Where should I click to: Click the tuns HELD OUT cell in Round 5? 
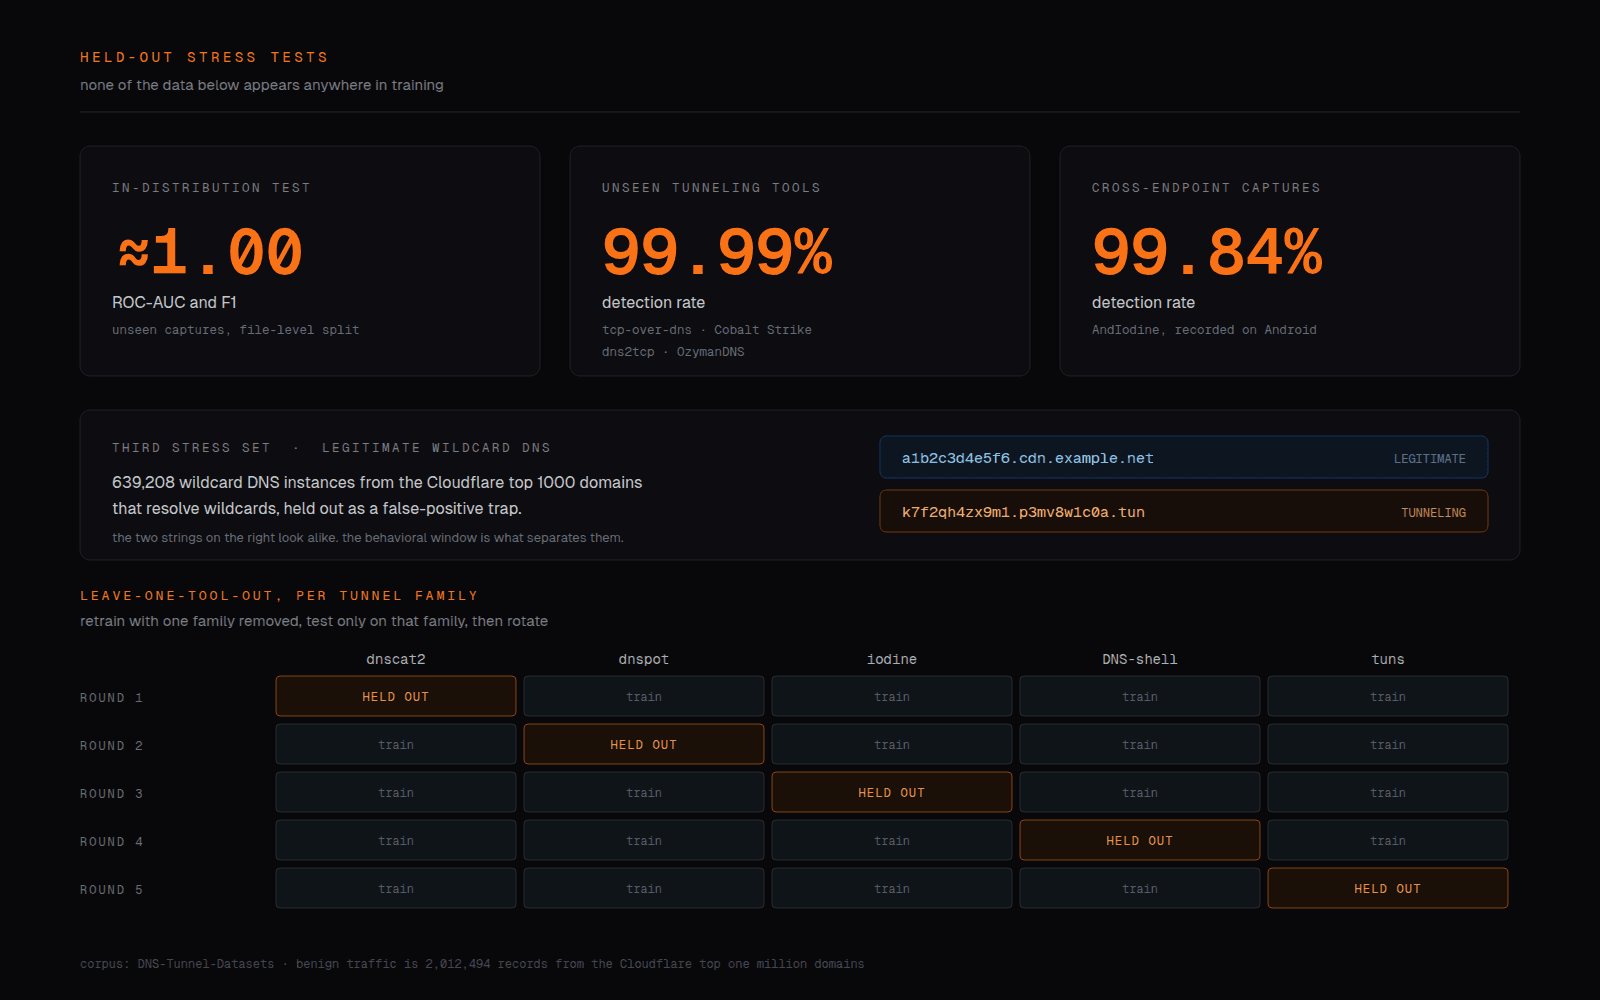click(x=1388, y=888)
